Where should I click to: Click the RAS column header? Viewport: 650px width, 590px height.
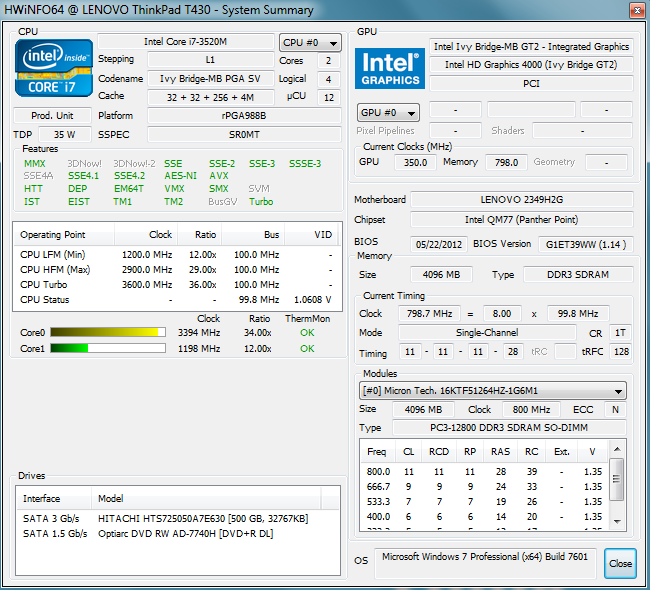(x=500, y=452)
